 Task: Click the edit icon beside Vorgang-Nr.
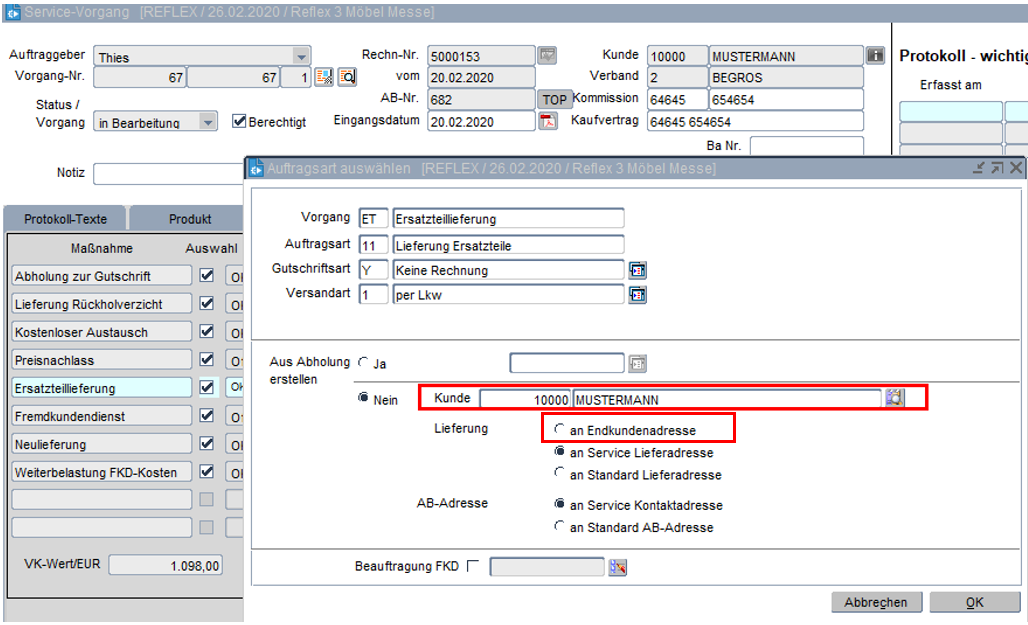[324, 77]
